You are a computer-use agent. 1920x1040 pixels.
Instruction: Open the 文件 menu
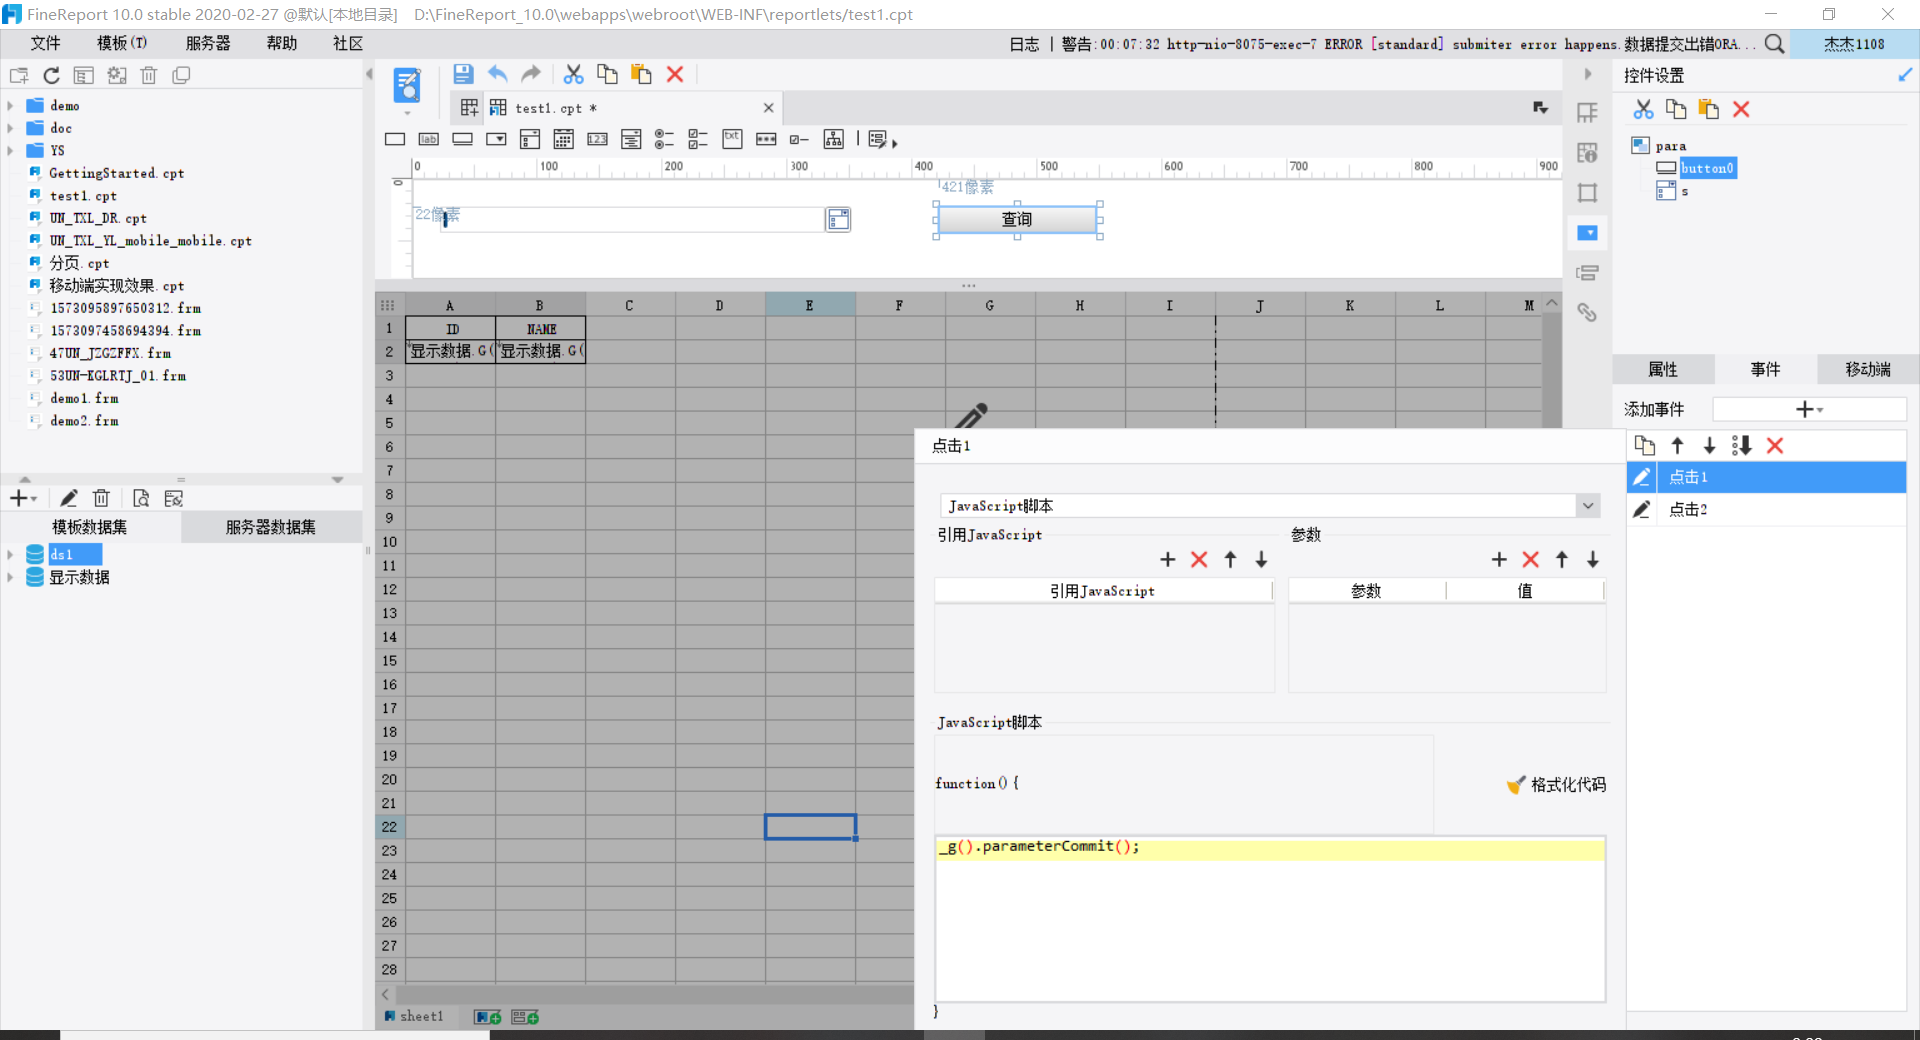[x=45, y=43]
